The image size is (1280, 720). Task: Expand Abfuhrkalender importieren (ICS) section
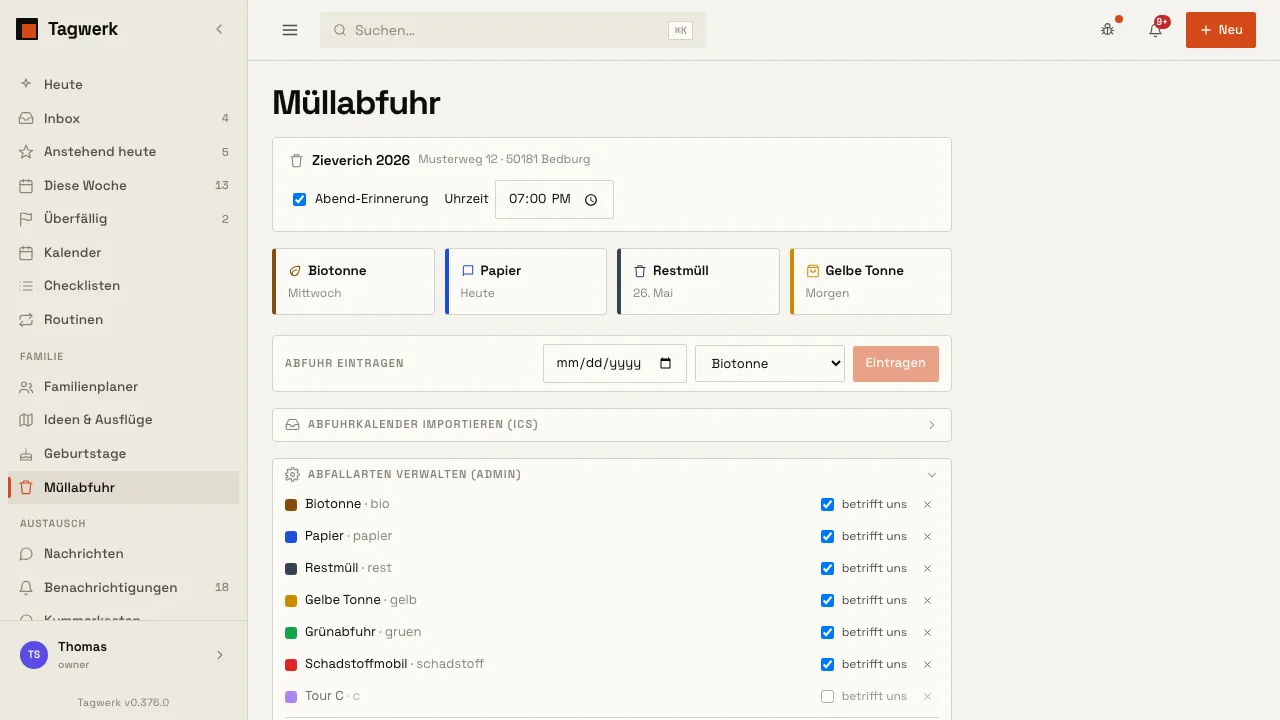[612, 425]
